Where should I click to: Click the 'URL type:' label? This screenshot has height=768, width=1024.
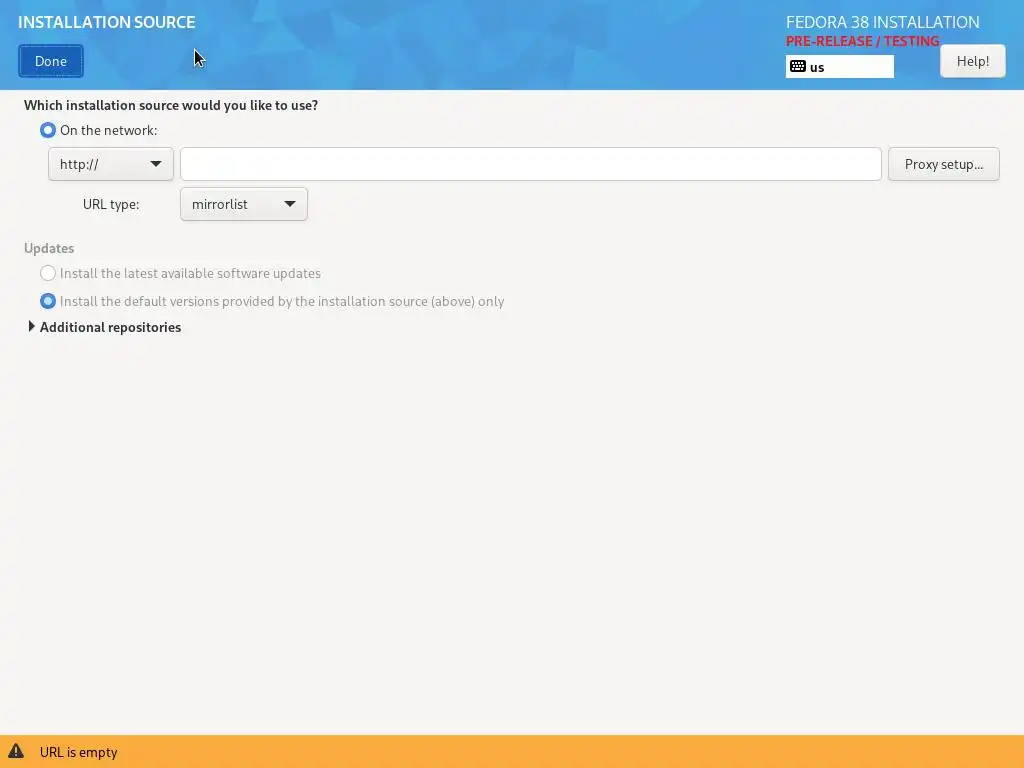tap(111, 204)
